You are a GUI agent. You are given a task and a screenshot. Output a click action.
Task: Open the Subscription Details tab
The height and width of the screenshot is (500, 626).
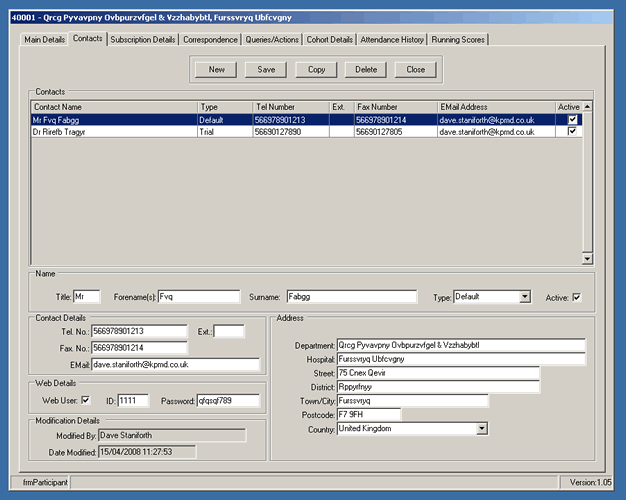(143, 40)
